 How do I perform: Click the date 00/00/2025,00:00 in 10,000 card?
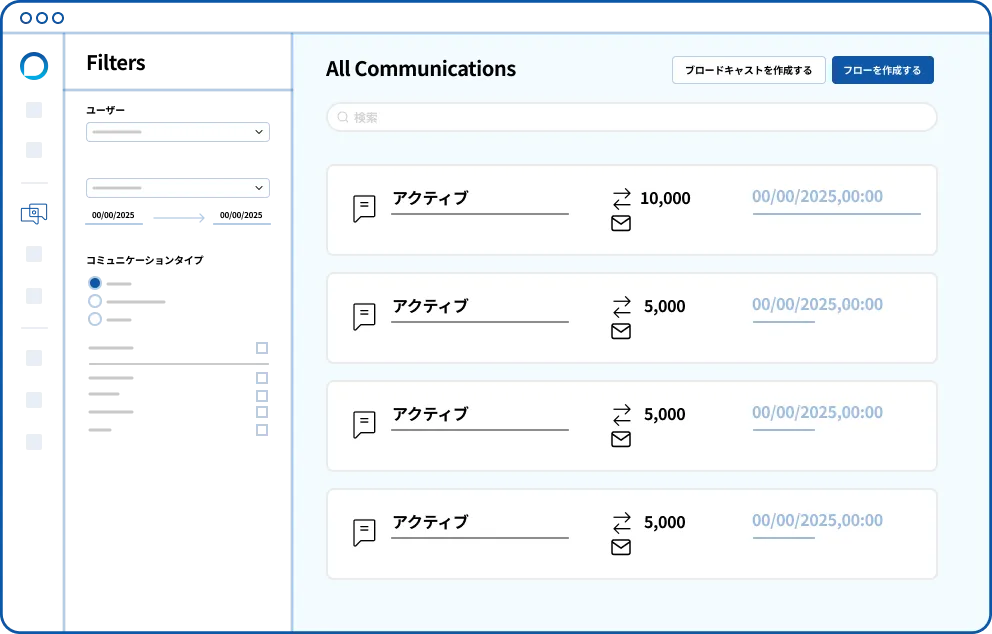pos(817,197)
